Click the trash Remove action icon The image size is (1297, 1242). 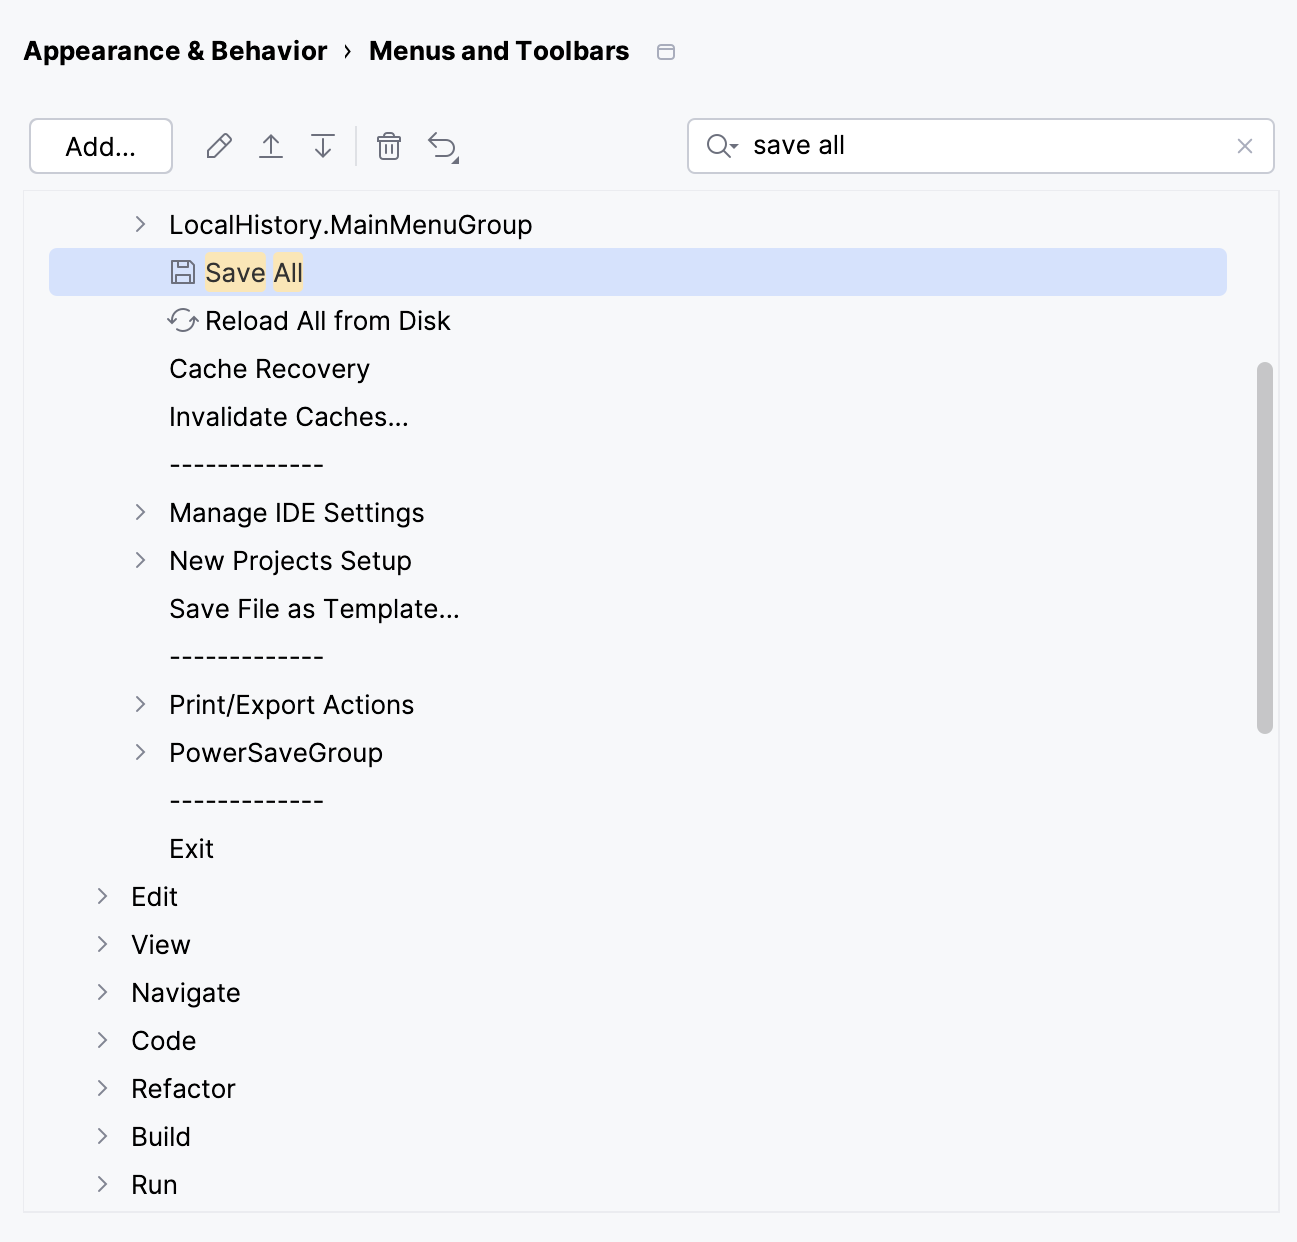[388, 146]
